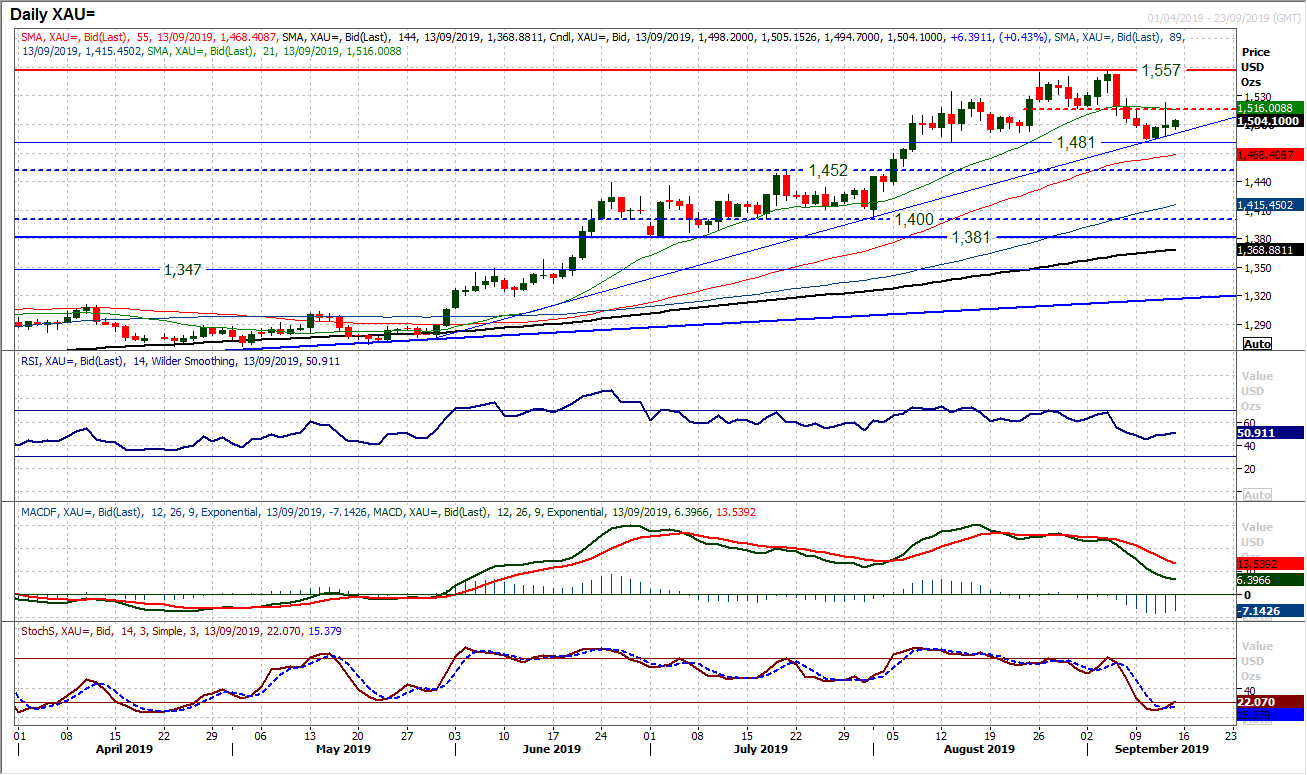The image size is (1307, 775).
Task: Select the green MACD 6.3966 value tag
Action: 1271,579
